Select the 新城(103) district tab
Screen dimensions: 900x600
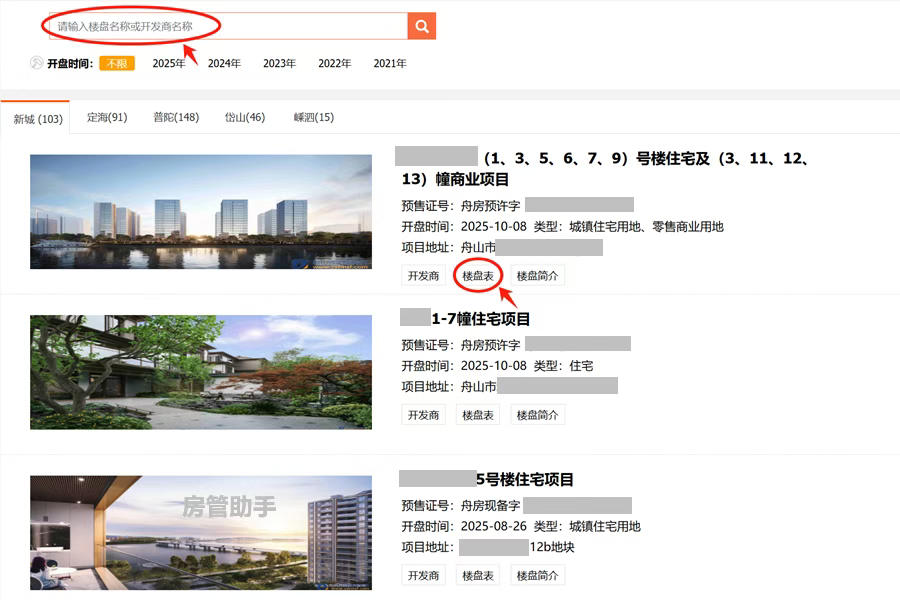[36, 118]
